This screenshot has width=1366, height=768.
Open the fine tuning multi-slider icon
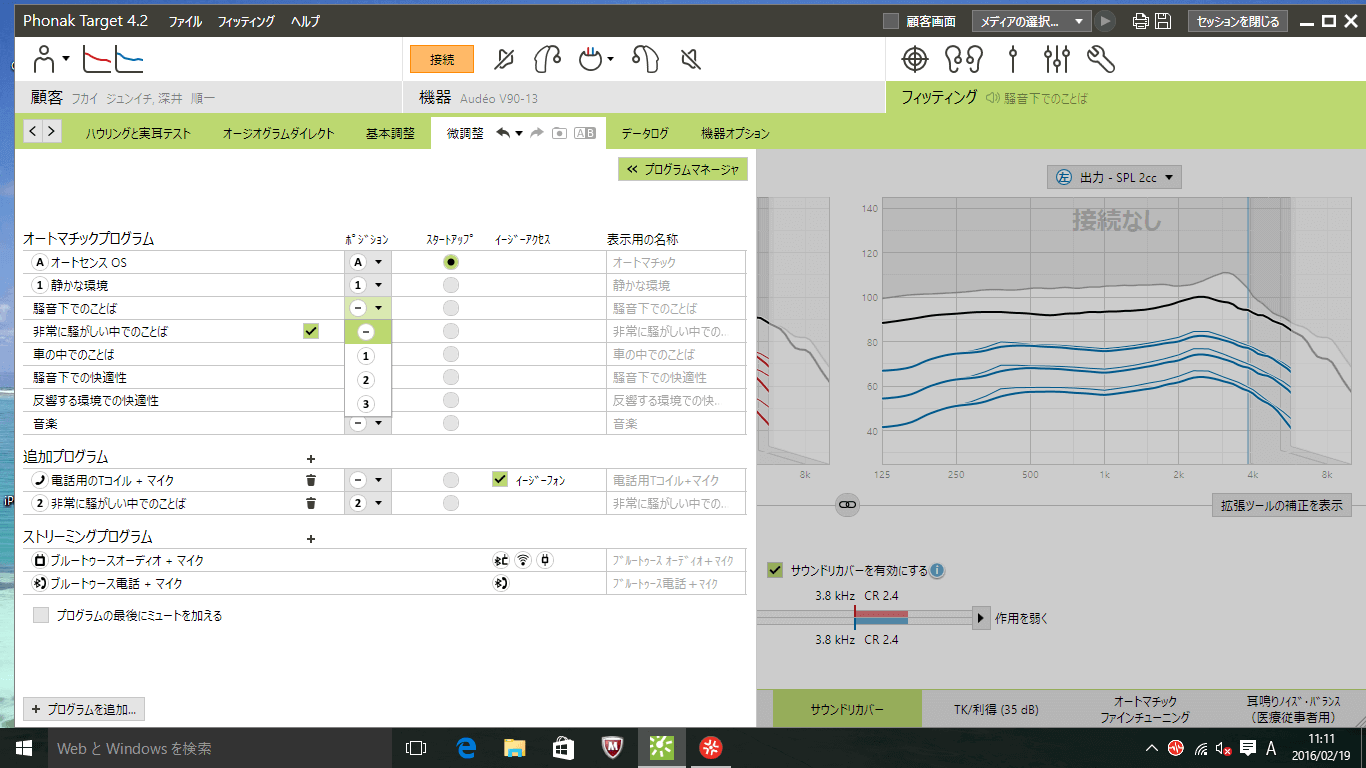pyautogui.click(x=1057, y=60)
